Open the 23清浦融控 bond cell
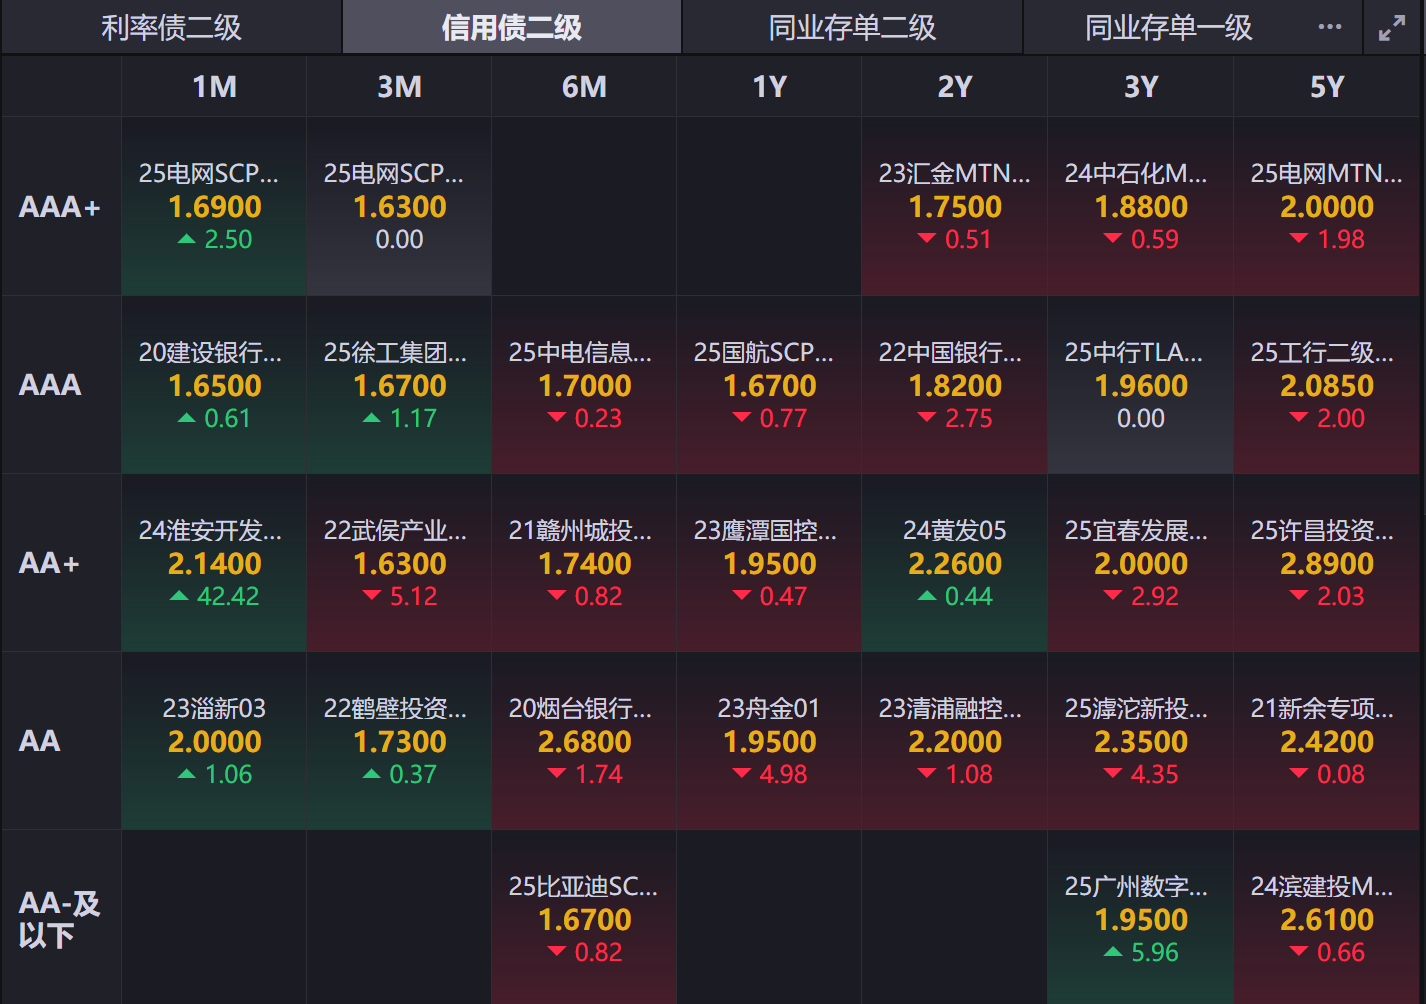 (955, 741)
